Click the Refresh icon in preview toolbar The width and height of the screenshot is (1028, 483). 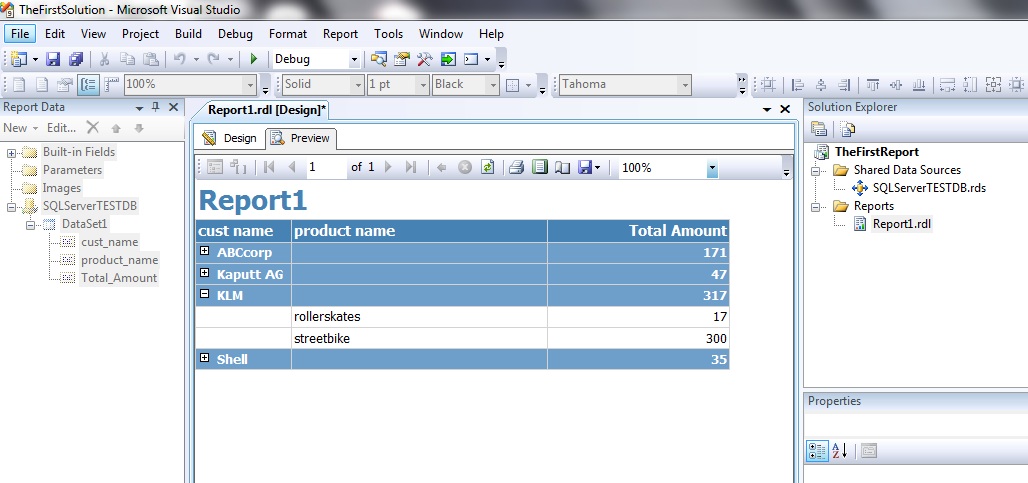tap(486, 168)
